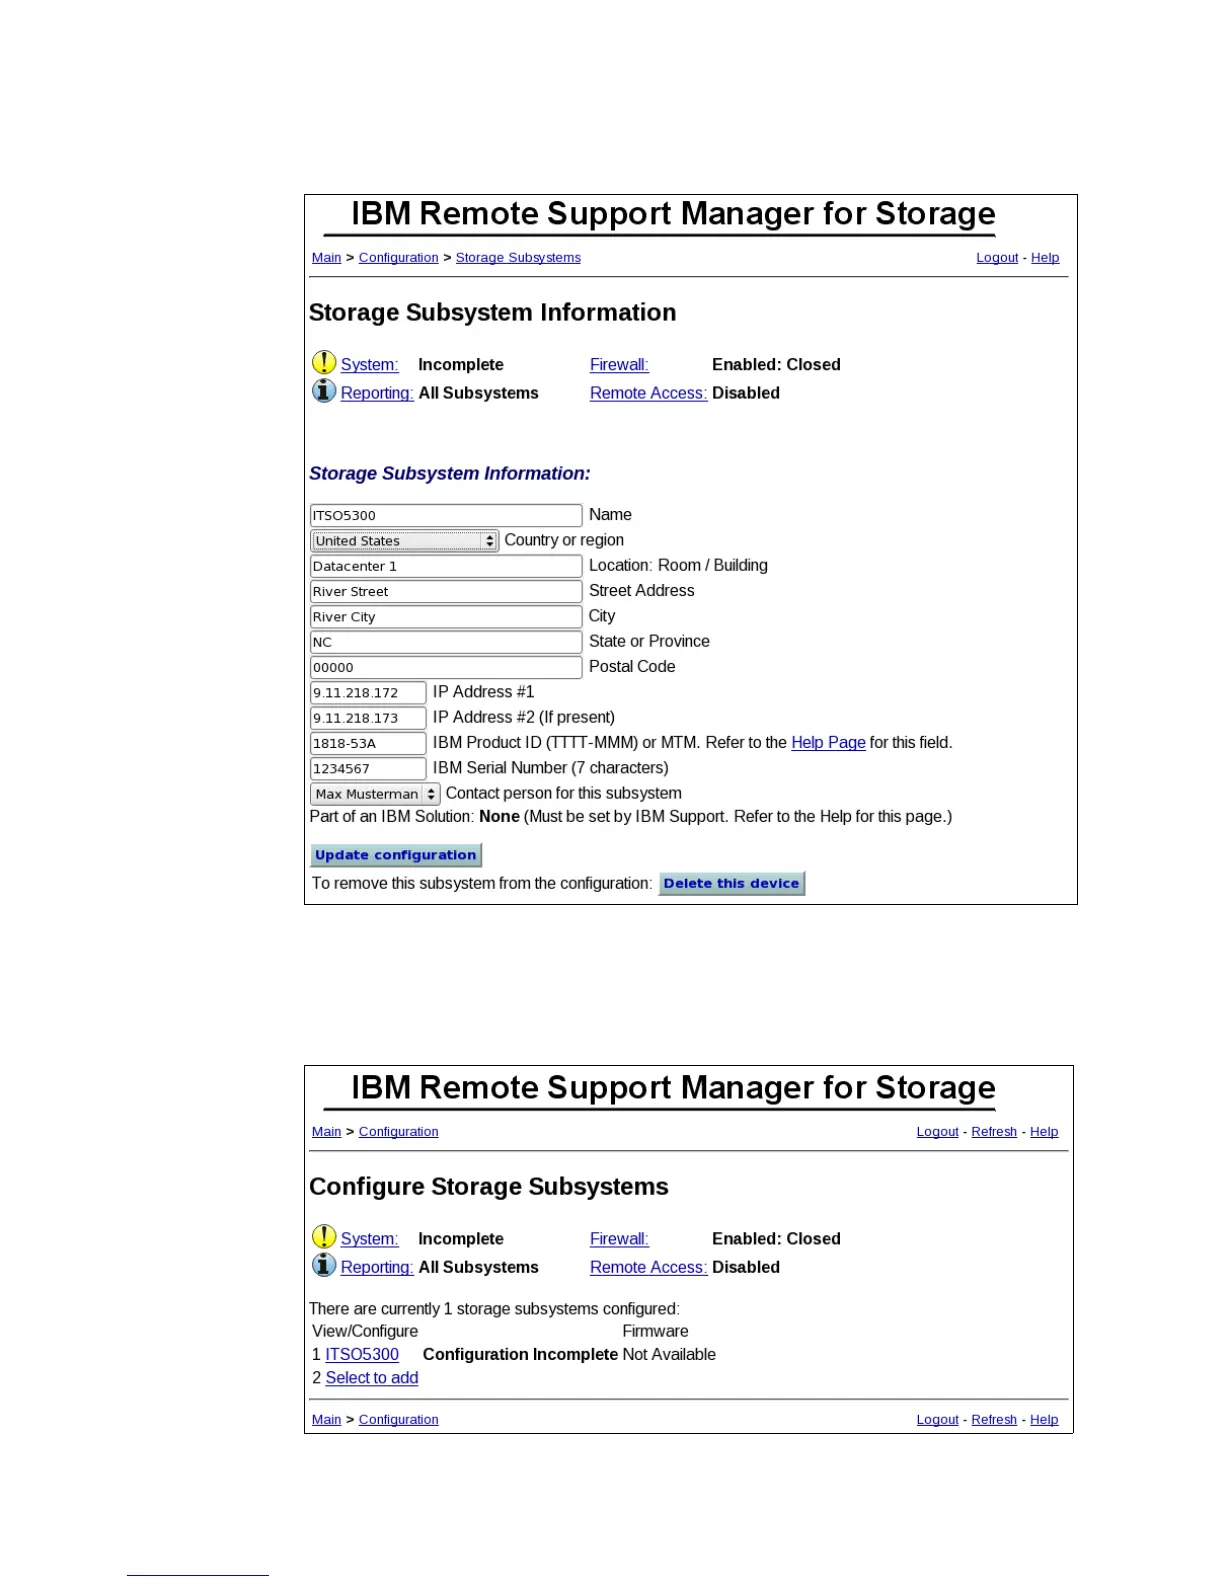
Task: Open the System link in the top panel
Action: tap(369, 365)
